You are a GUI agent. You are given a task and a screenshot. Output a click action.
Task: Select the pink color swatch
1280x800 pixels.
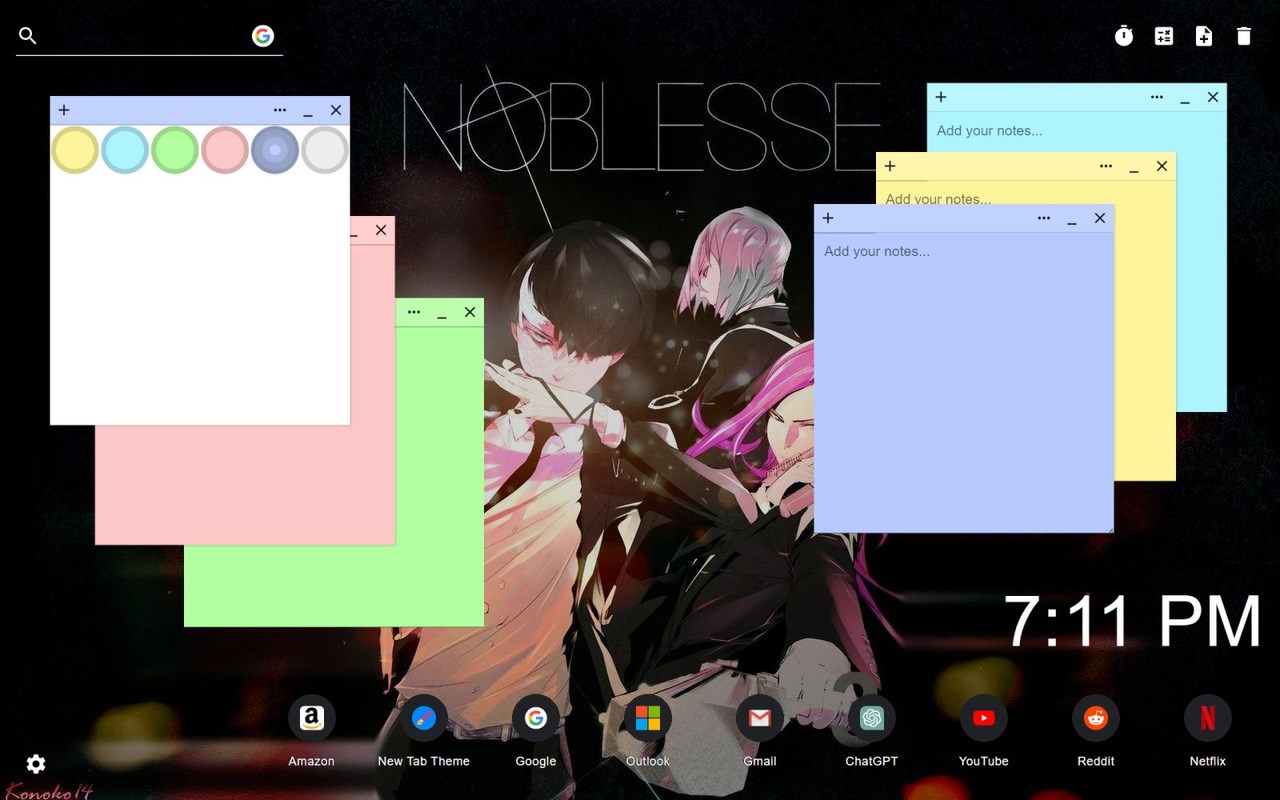225,150
